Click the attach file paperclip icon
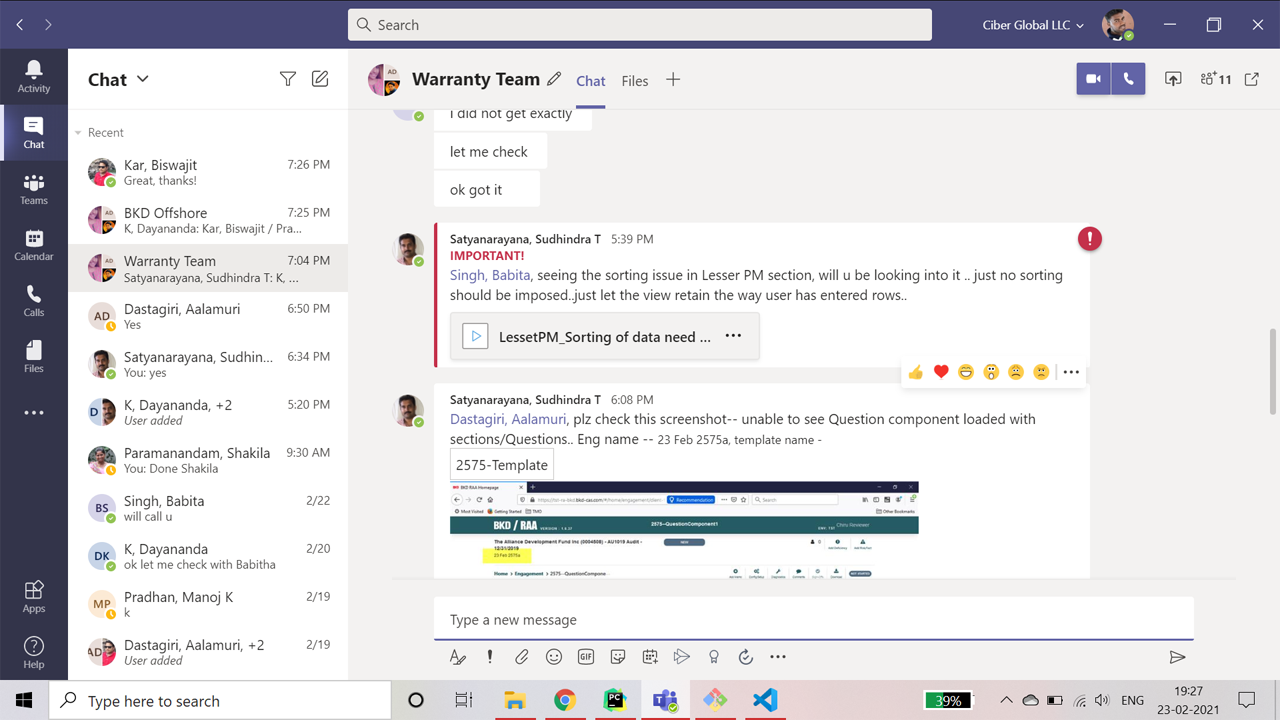 pyautogui.click(x=522, y=657)
